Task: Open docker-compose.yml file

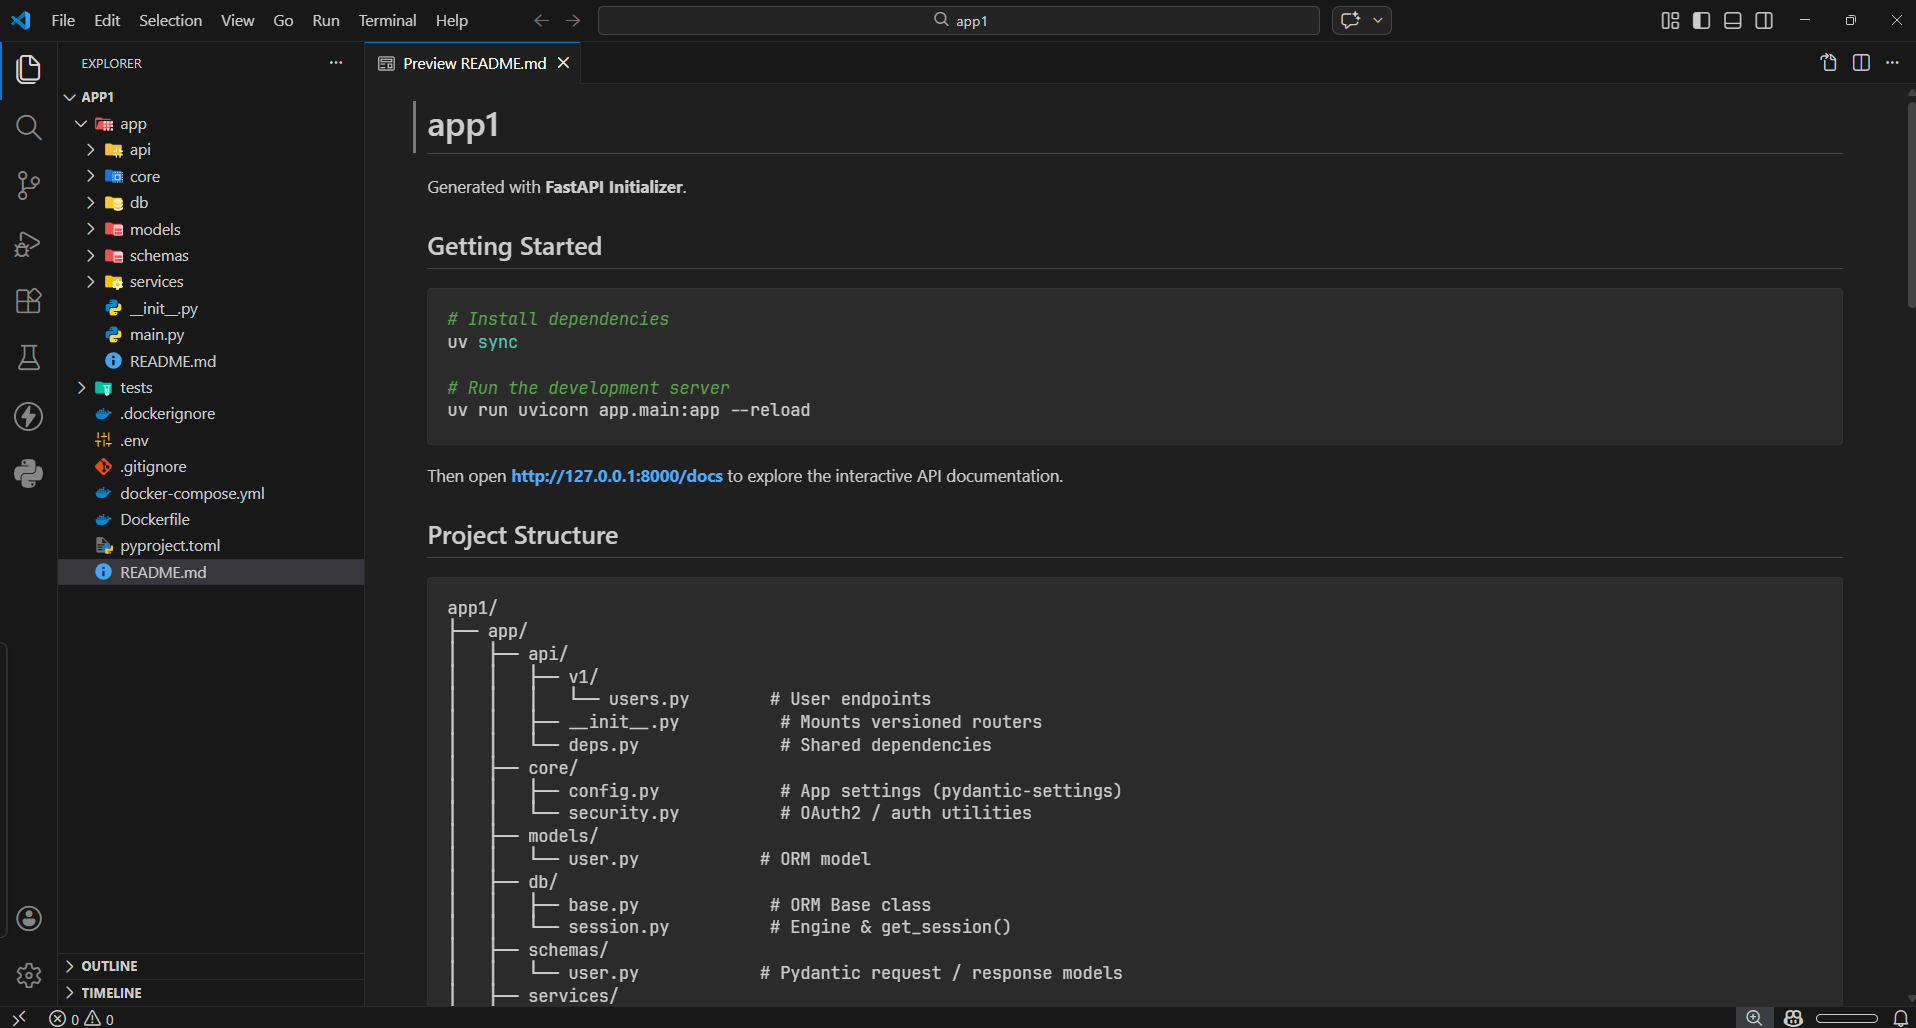Action: point(211,493)
